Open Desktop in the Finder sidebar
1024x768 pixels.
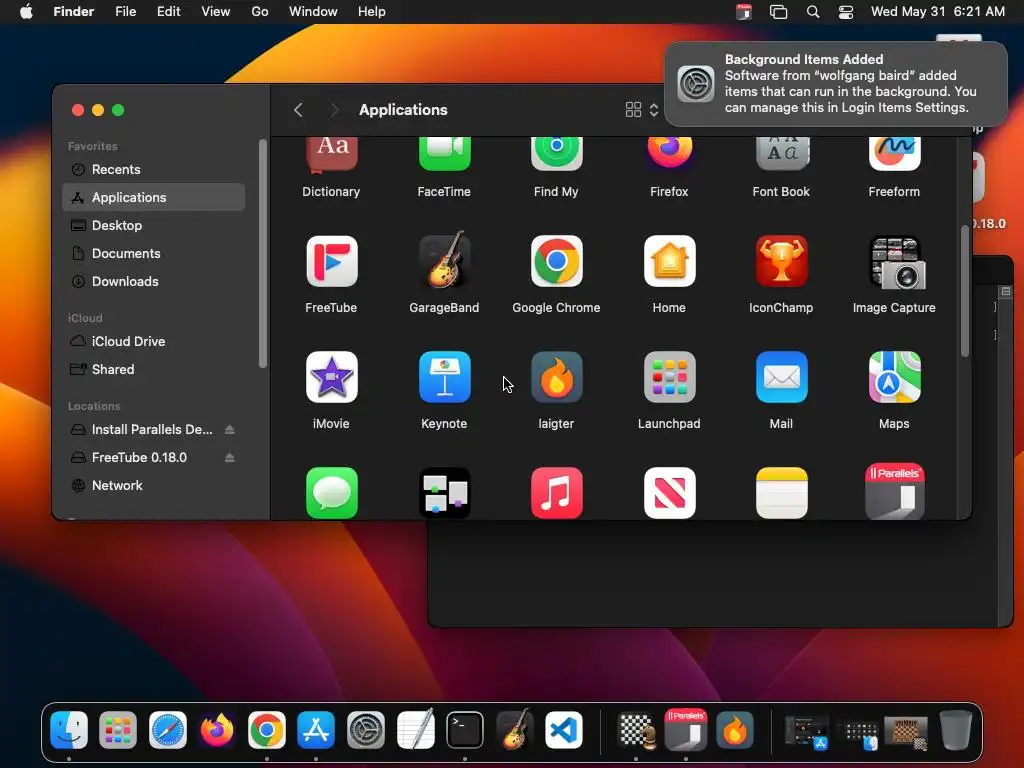153,225
